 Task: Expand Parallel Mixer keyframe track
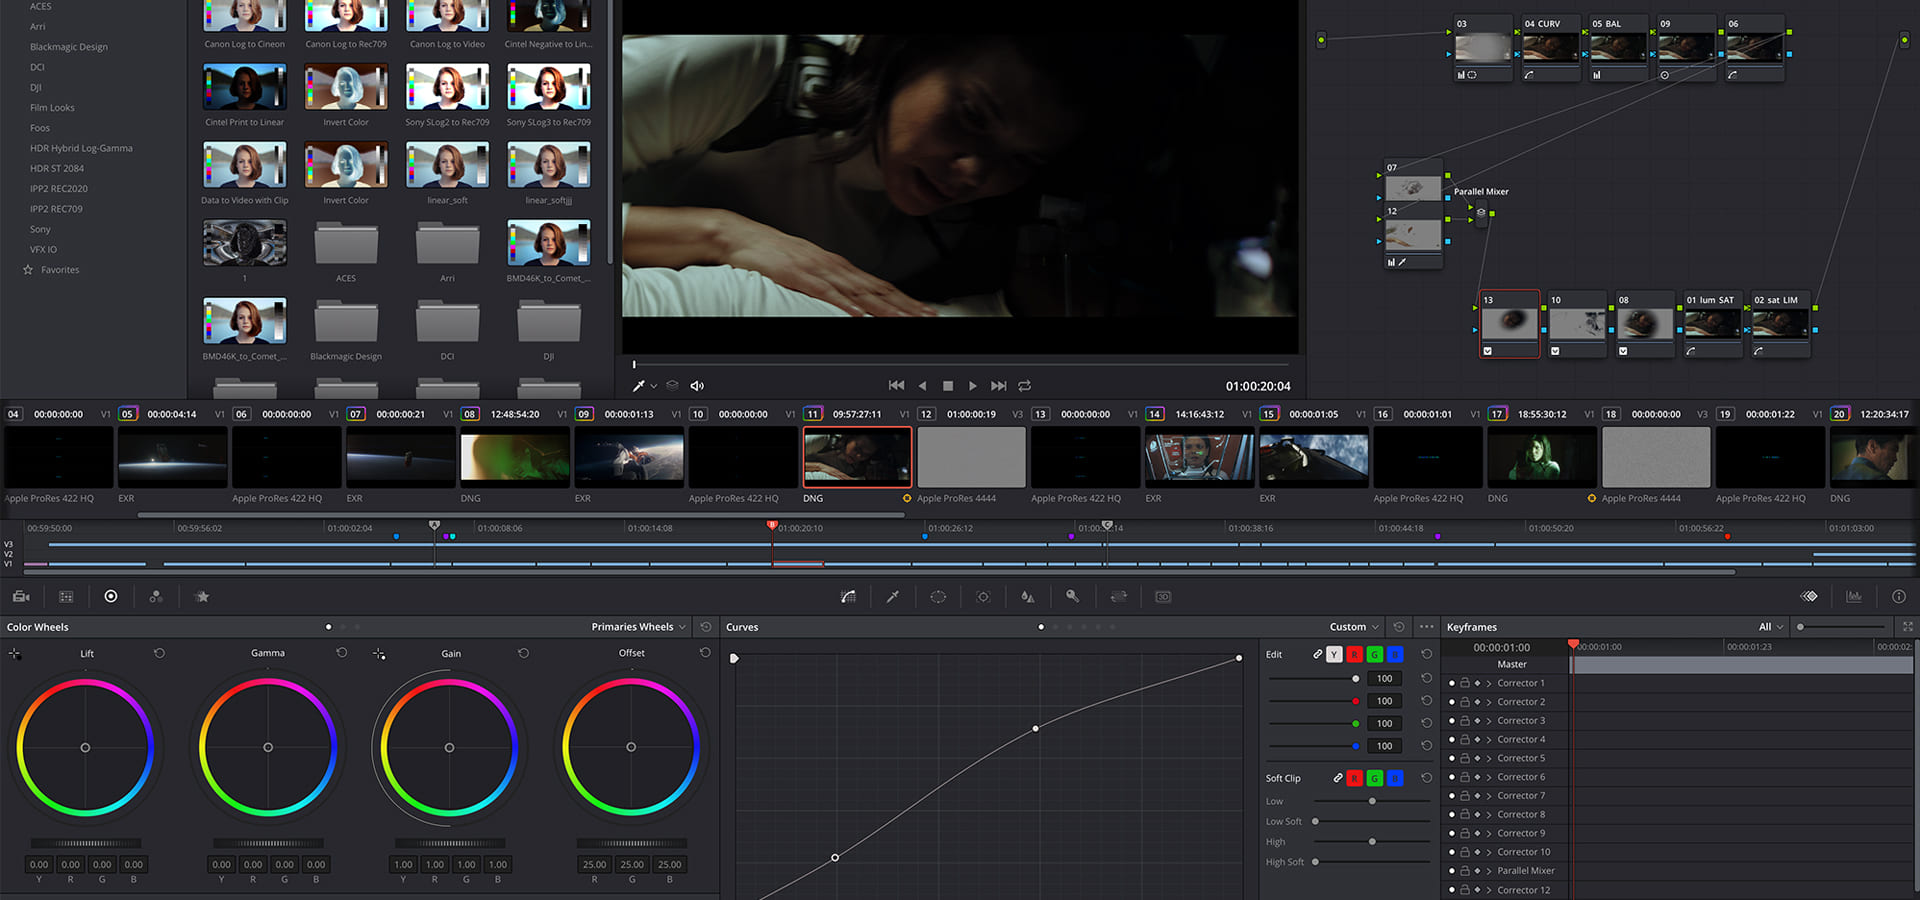point(1489,871)
